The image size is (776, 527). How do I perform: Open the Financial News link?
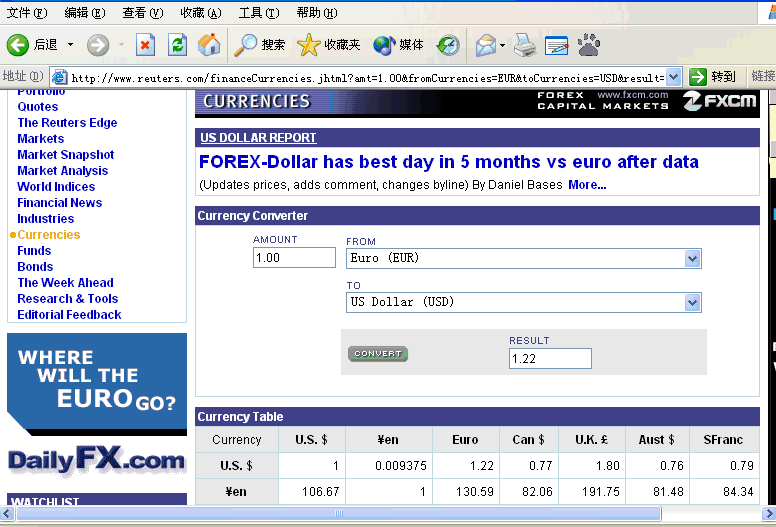click(59, 203)
